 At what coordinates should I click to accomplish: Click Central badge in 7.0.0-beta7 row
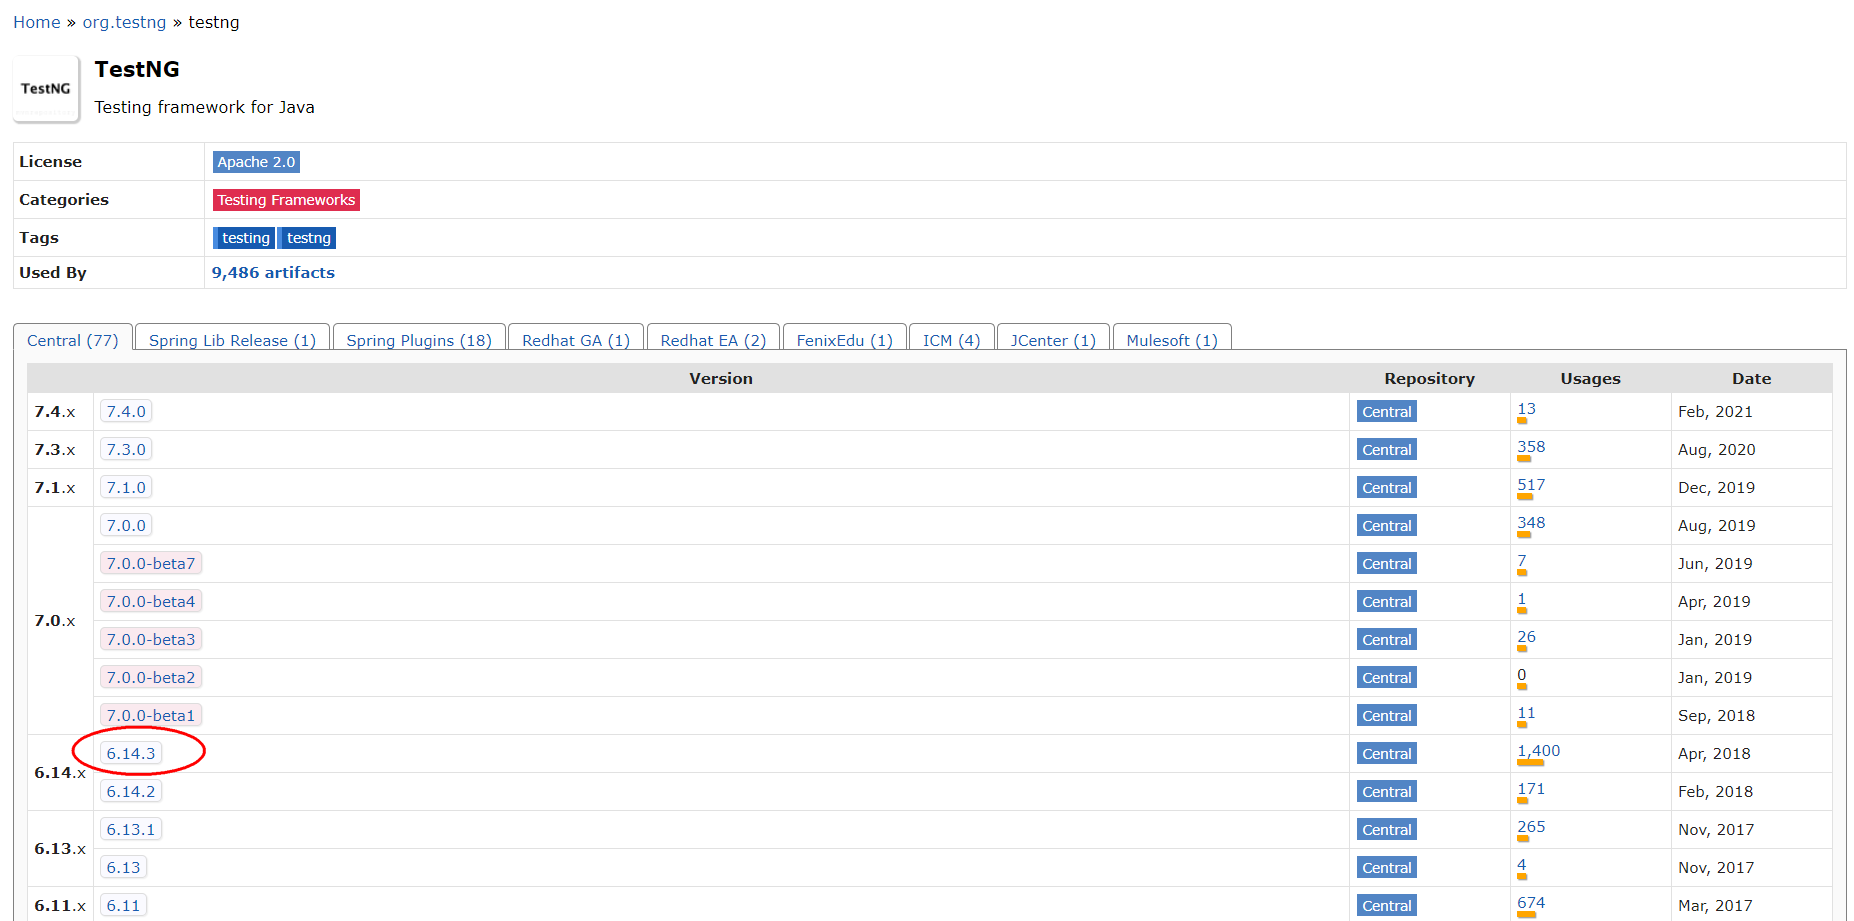1387,564
